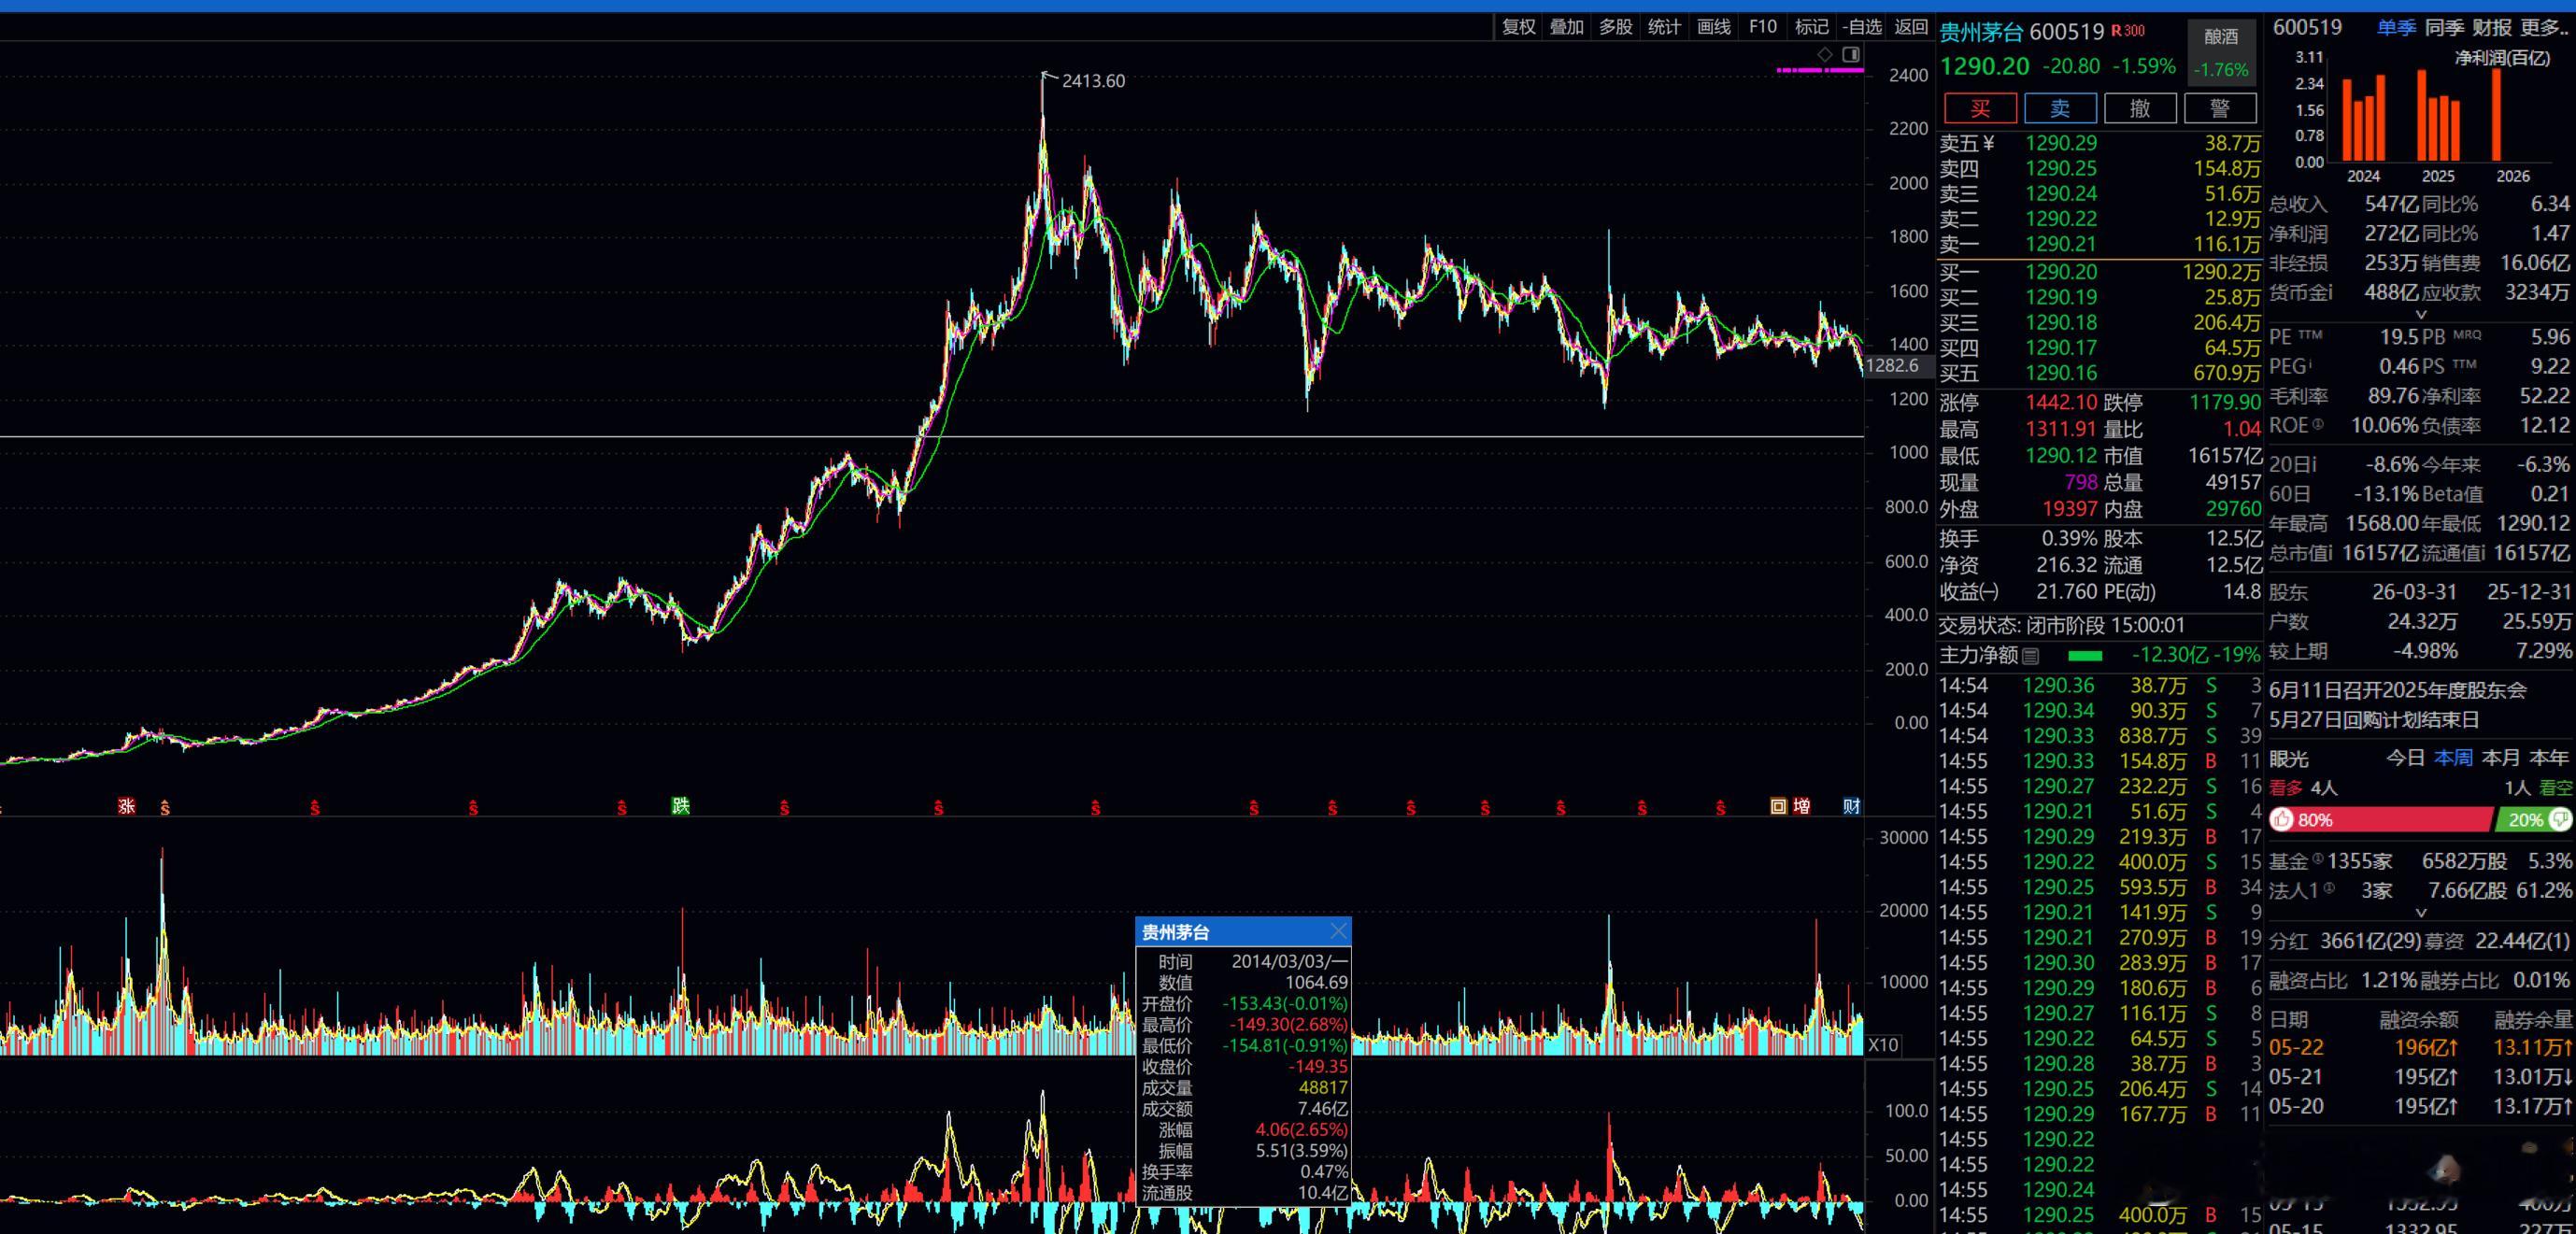2576x1234 pixels.
Task: Click the red 80% bullish sentiment bar
Action: (2380, 820)
